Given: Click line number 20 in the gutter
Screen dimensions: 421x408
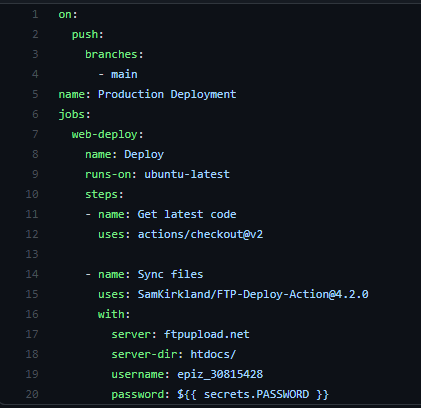Looking at the screenshot, I should coord(32,394).
